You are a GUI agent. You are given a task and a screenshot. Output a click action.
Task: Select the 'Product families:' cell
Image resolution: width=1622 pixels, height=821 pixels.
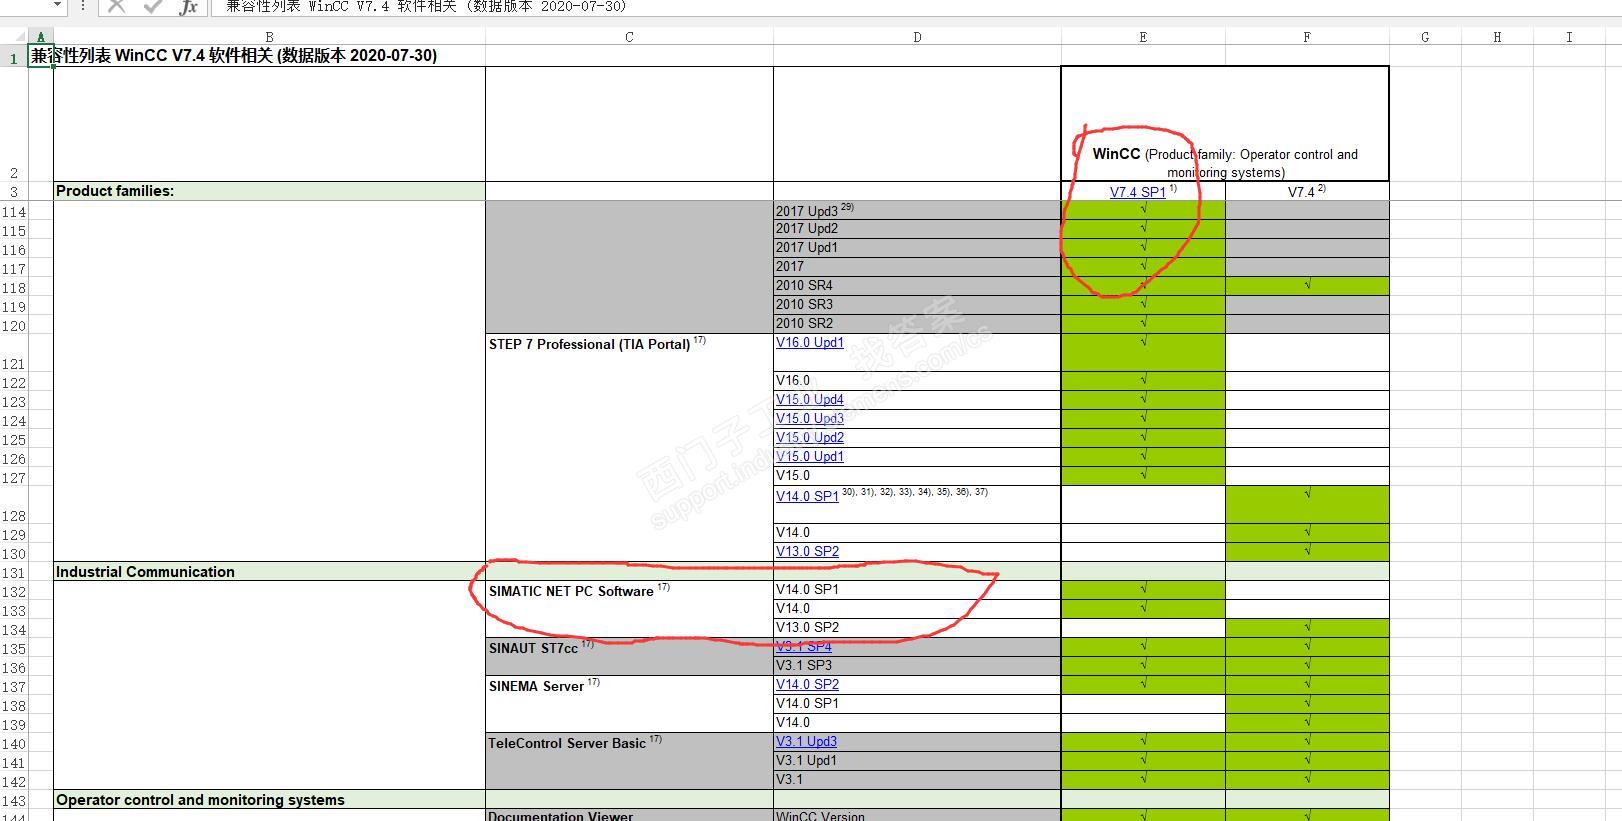pyautogui.click(x=269, y=191)
